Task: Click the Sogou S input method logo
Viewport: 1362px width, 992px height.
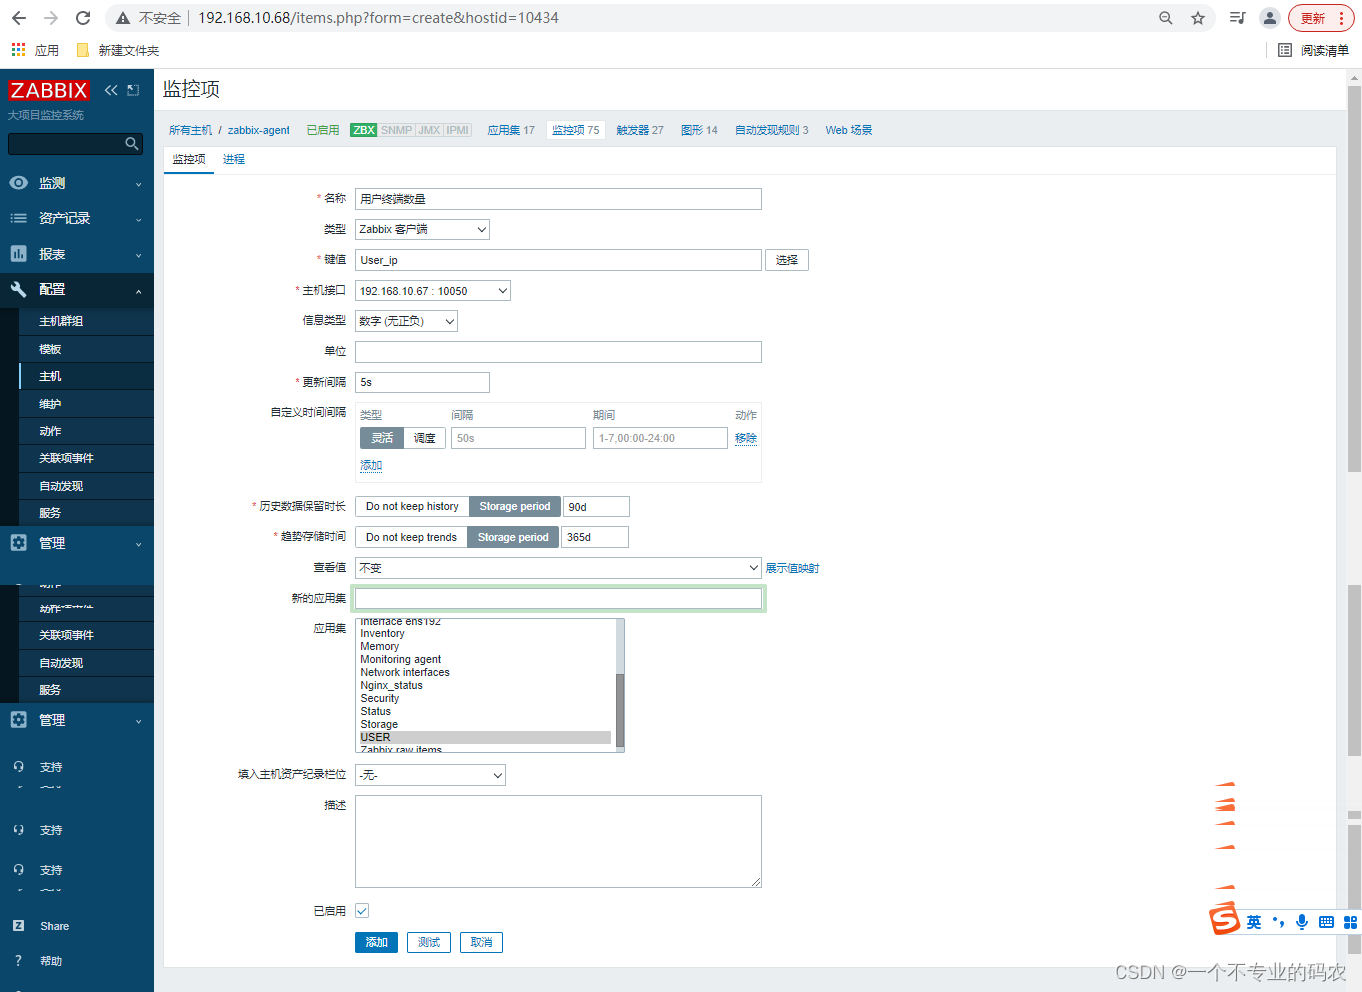Action: [x=1224, y=919]
